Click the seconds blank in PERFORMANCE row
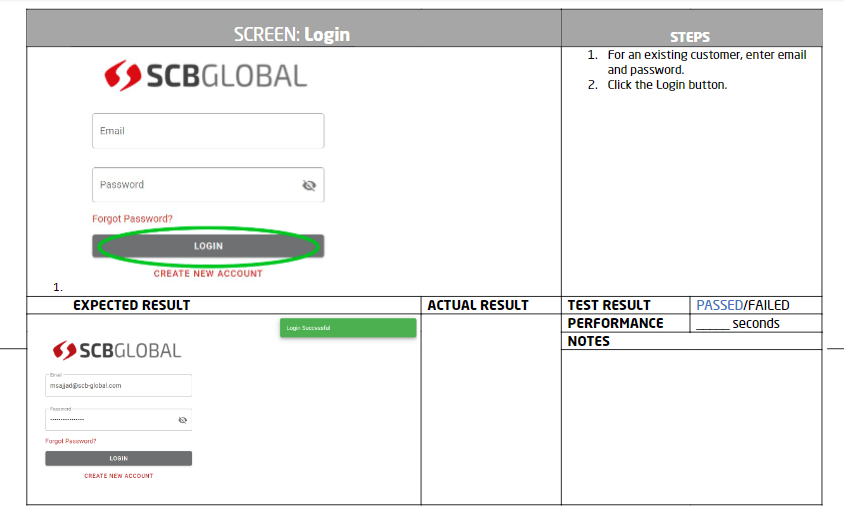This screenshot has width=844, height=520. click(x=713, y=324)
